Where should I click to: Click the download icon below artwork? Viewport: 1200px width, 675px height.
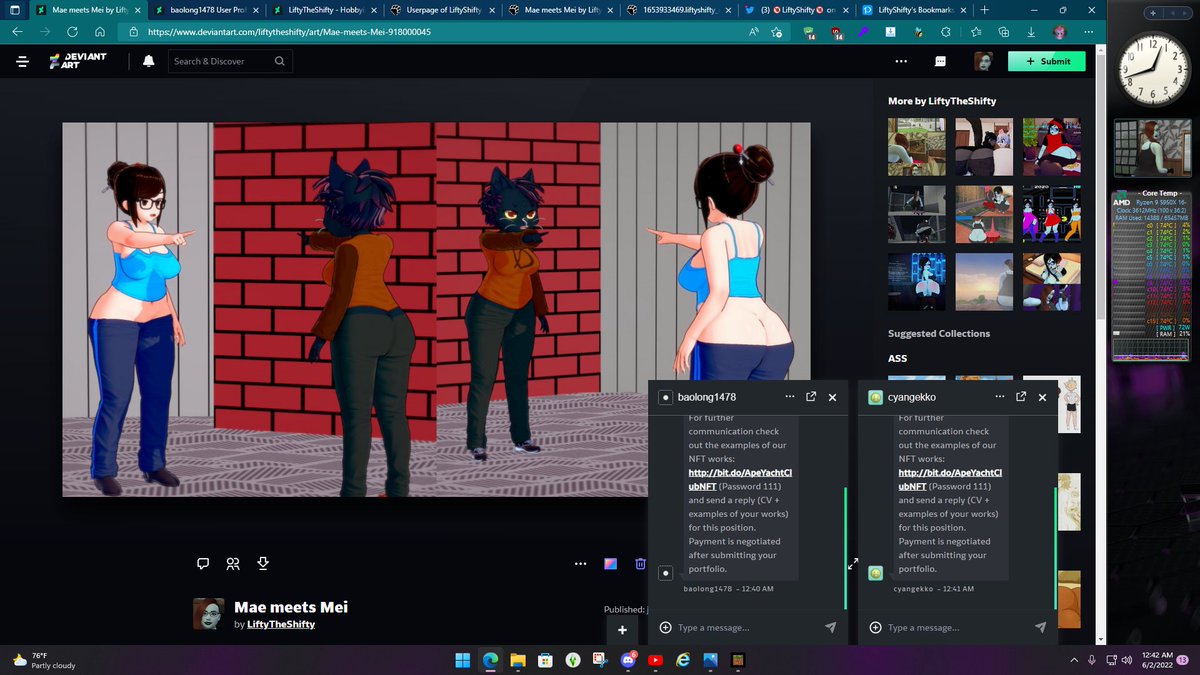click(x=263, y=563)
